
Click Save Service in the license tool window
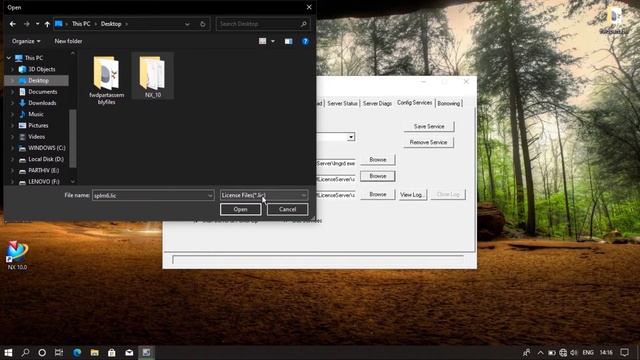(x=429, y=127)
